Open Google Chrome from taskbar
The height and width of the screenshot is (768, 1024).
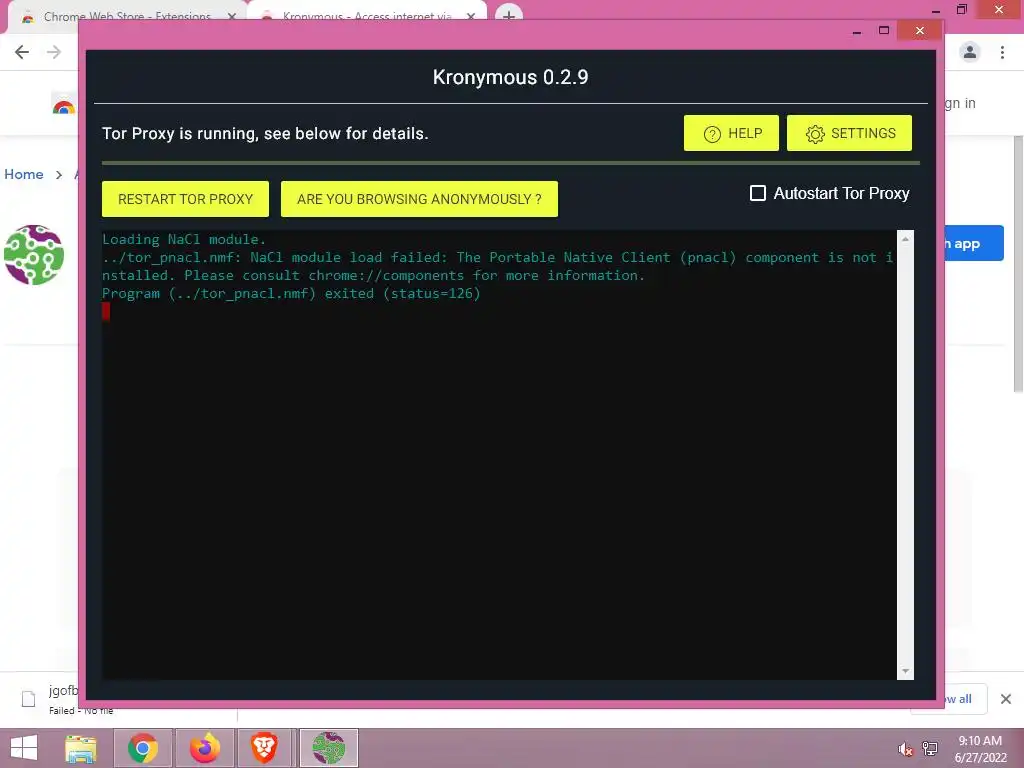143,748
